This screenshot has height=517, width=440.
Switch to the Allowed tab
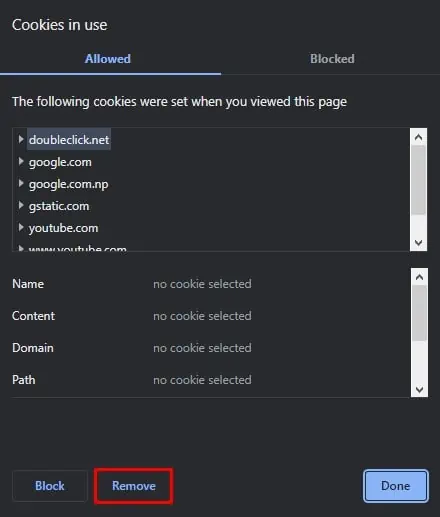pos(110,59)
